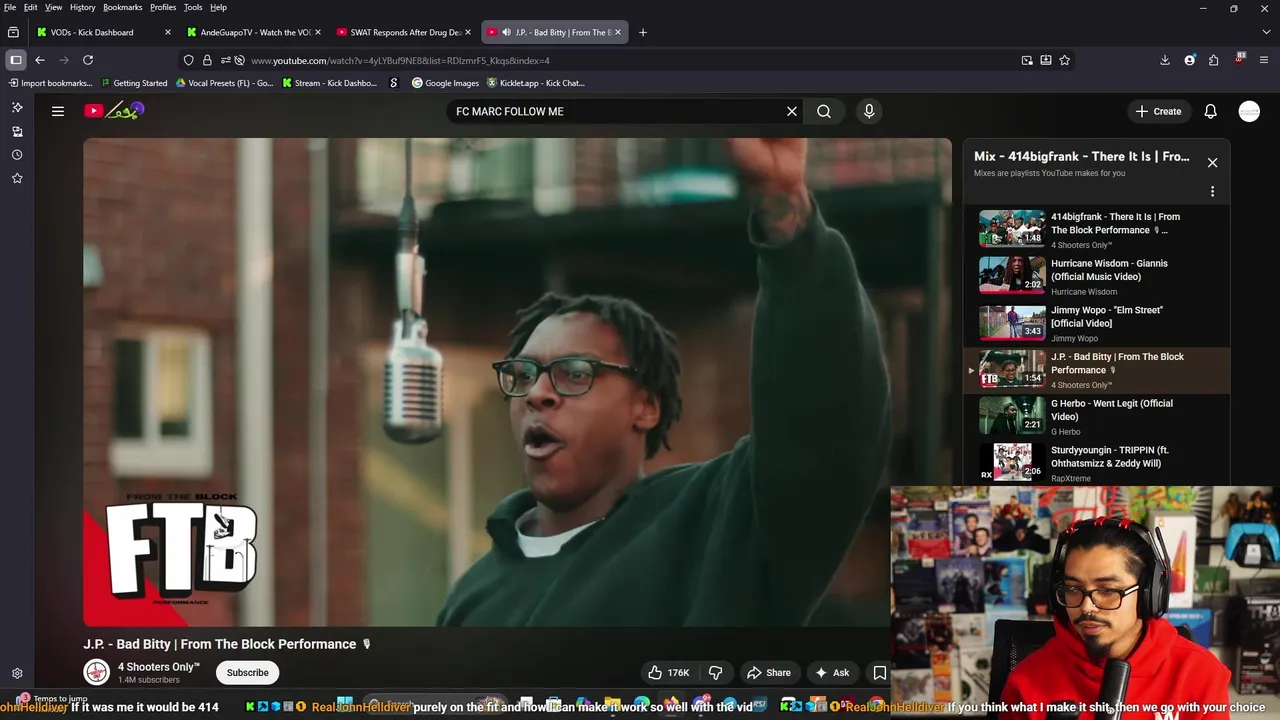Open Vocal Presets (FL) bookmark
The height and width of the screenshot is (720, 1280).
pyautogui.click(x=224, y=83)
